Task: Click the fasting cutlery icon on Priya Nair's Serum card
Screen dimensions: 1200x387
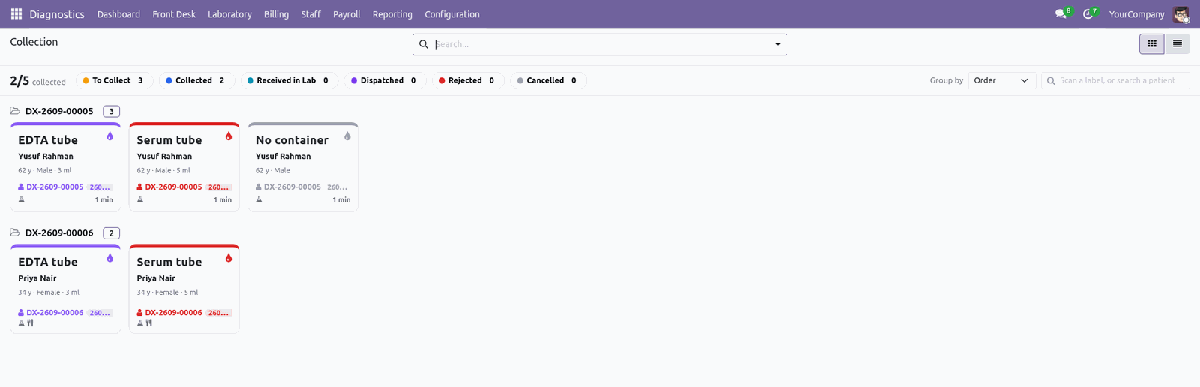Action: pos(149,322)
